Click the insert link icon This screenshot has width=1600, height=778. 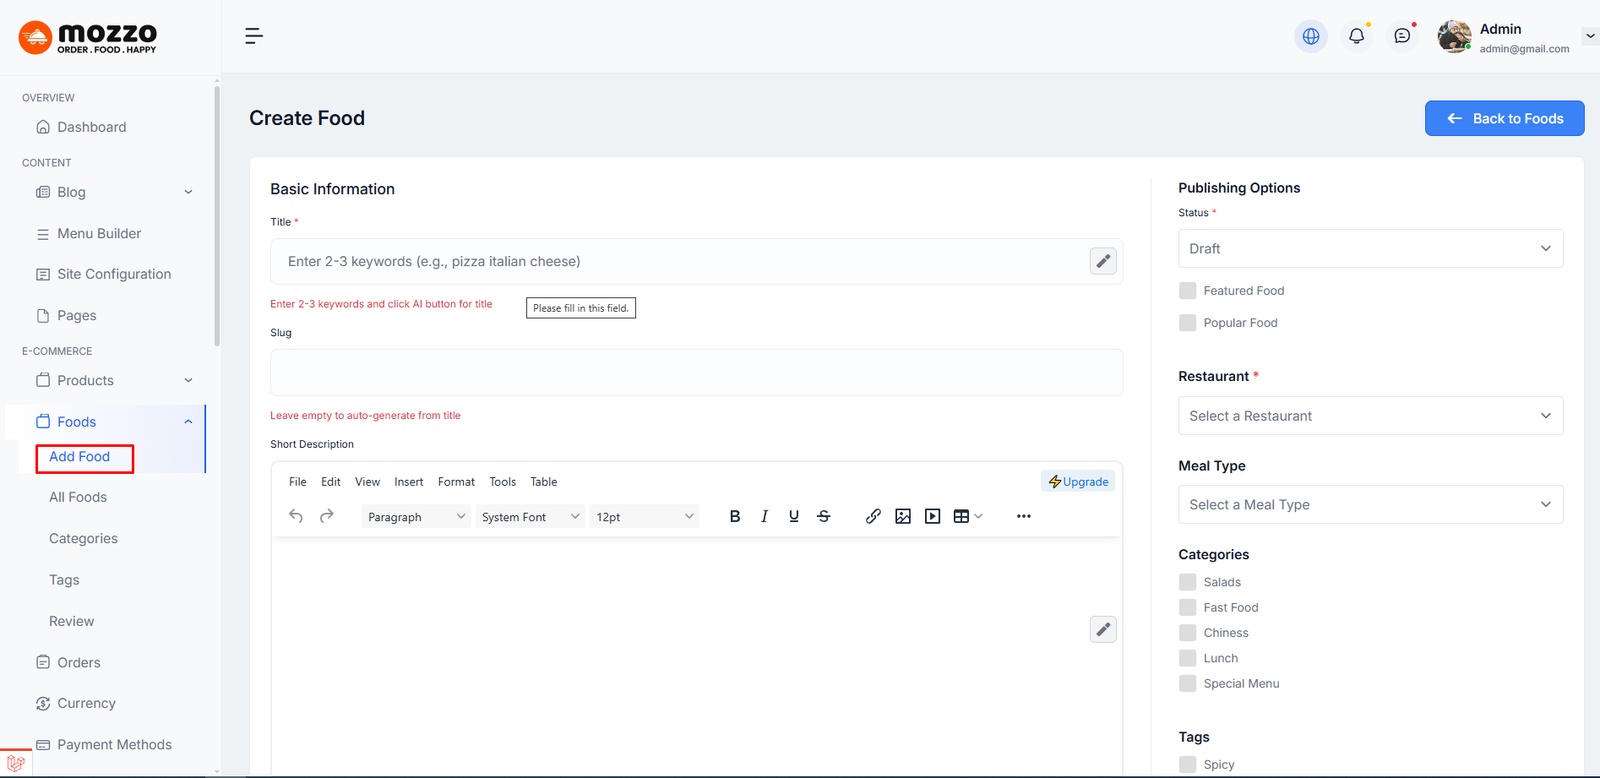pyautogui.click(x=873, y=517)
